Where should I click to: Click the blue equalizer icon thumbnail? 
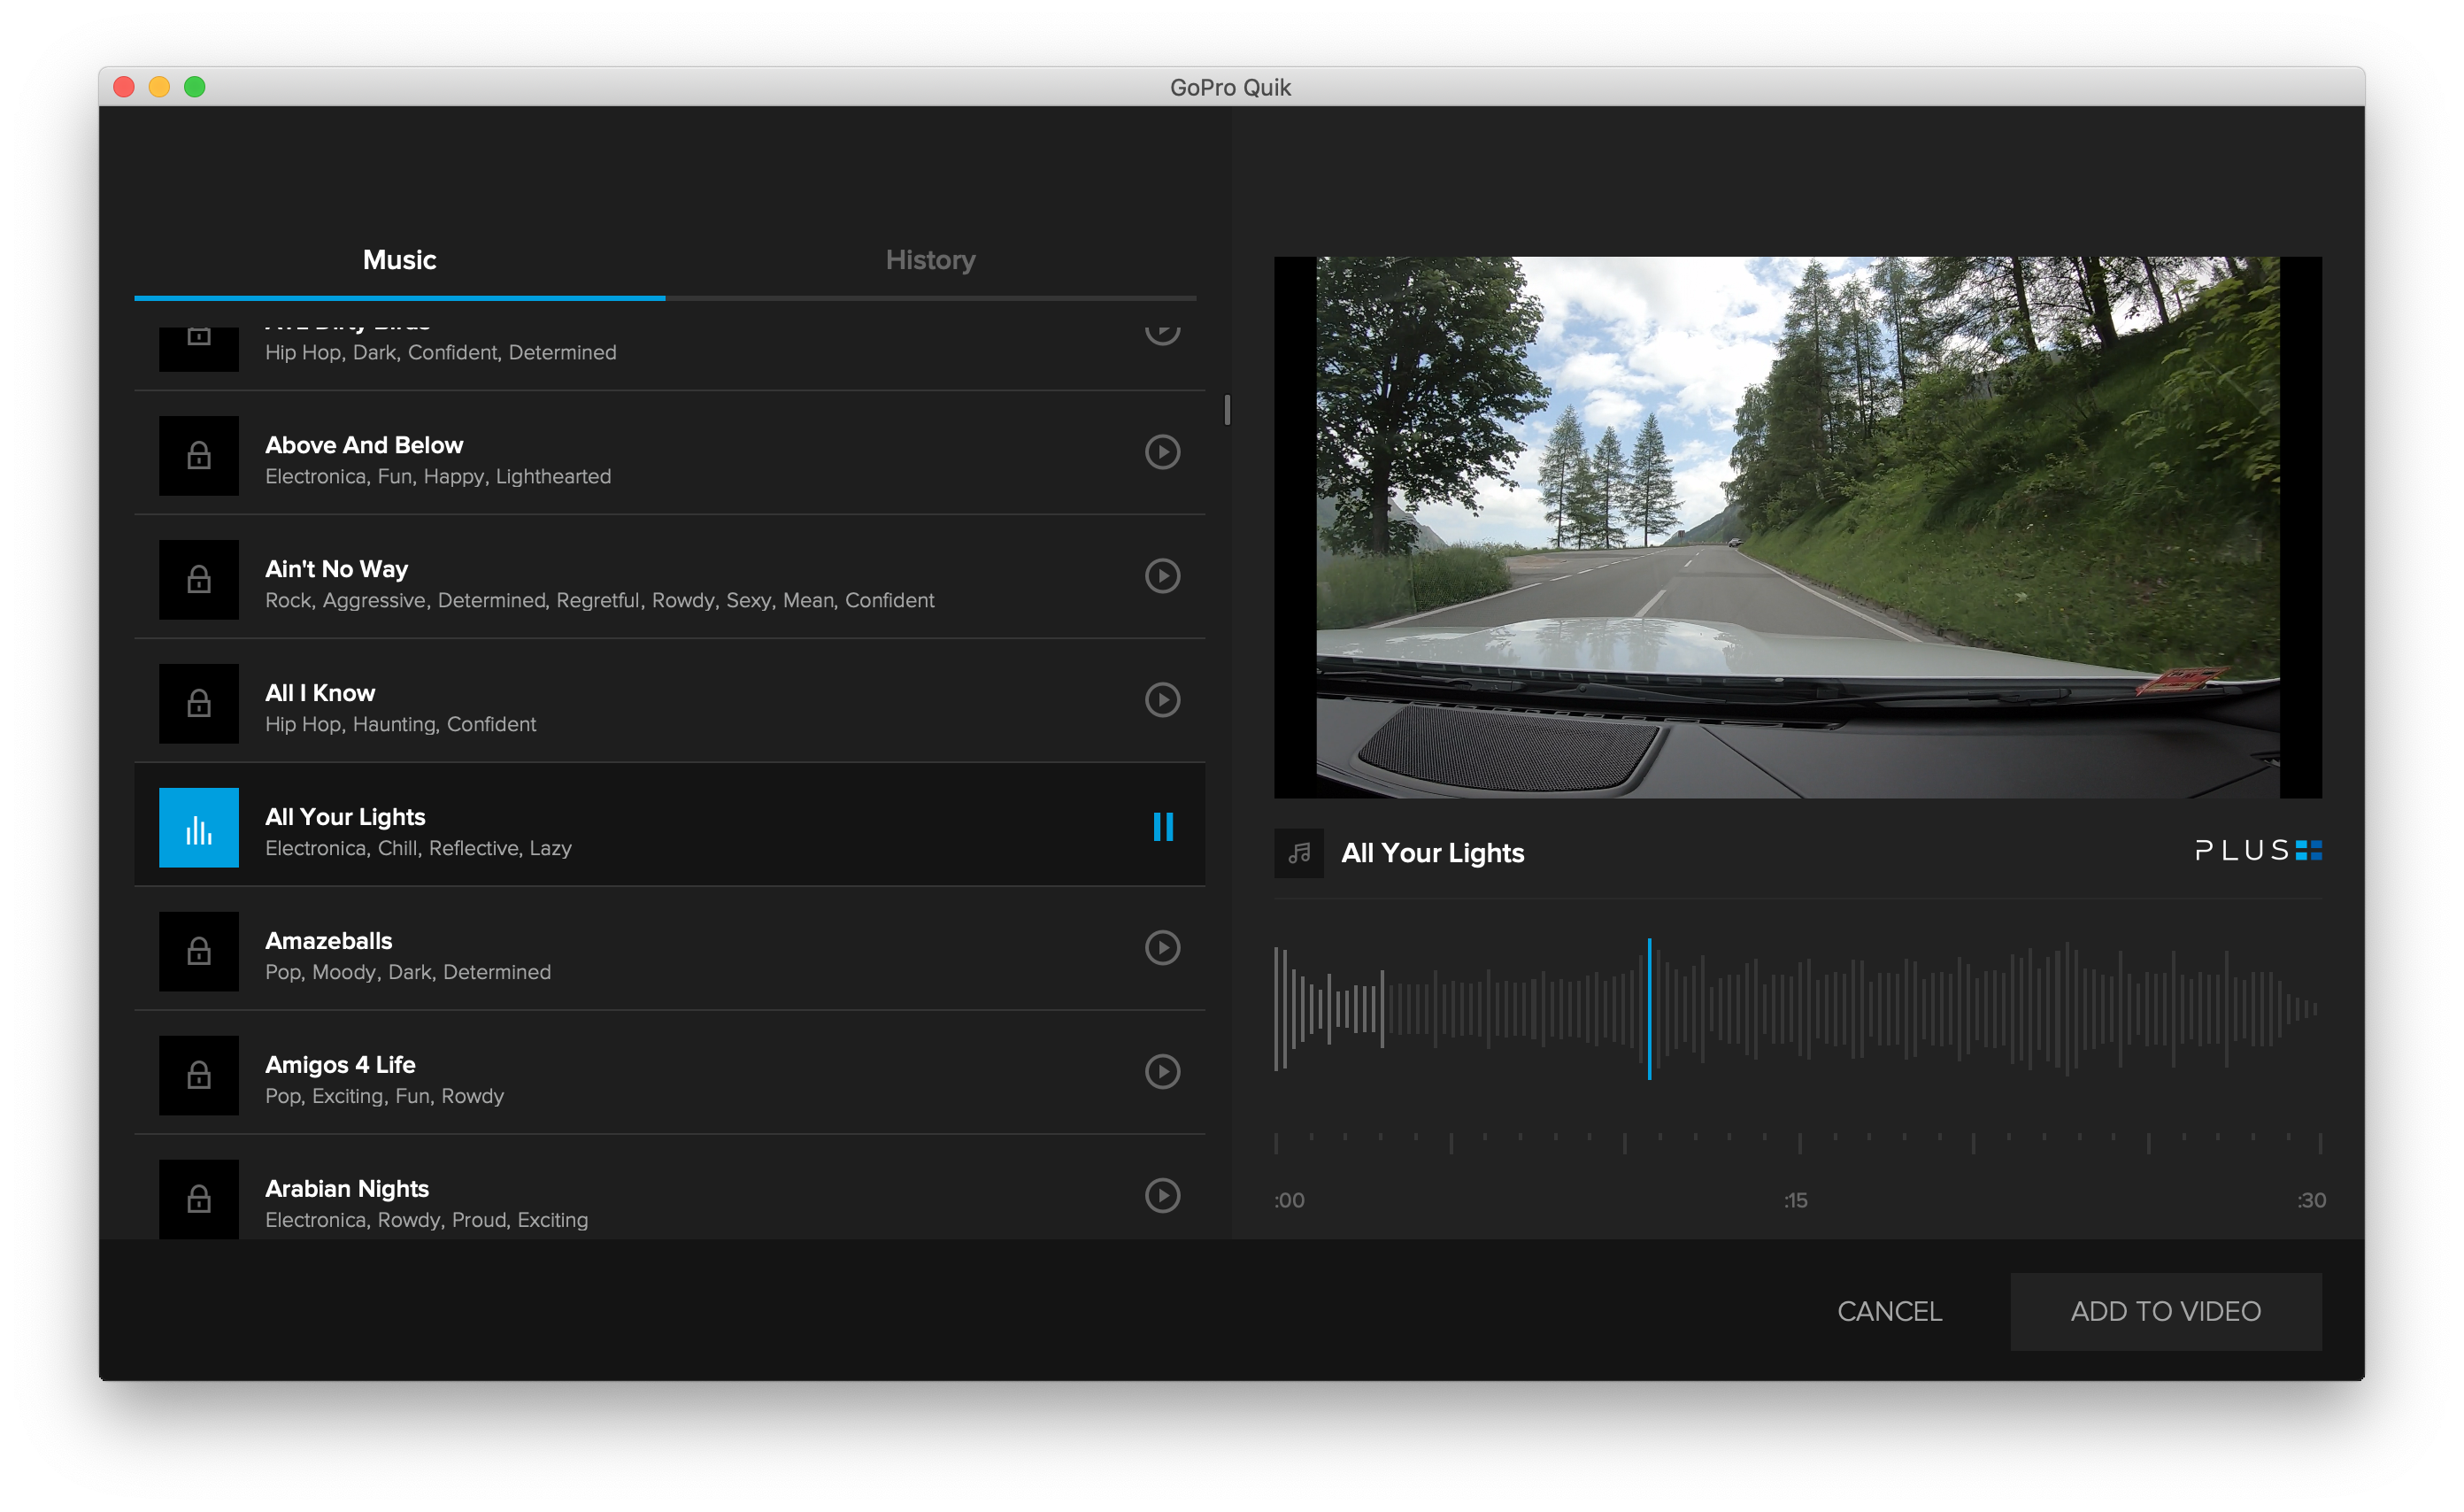click(x=199, y=828)
